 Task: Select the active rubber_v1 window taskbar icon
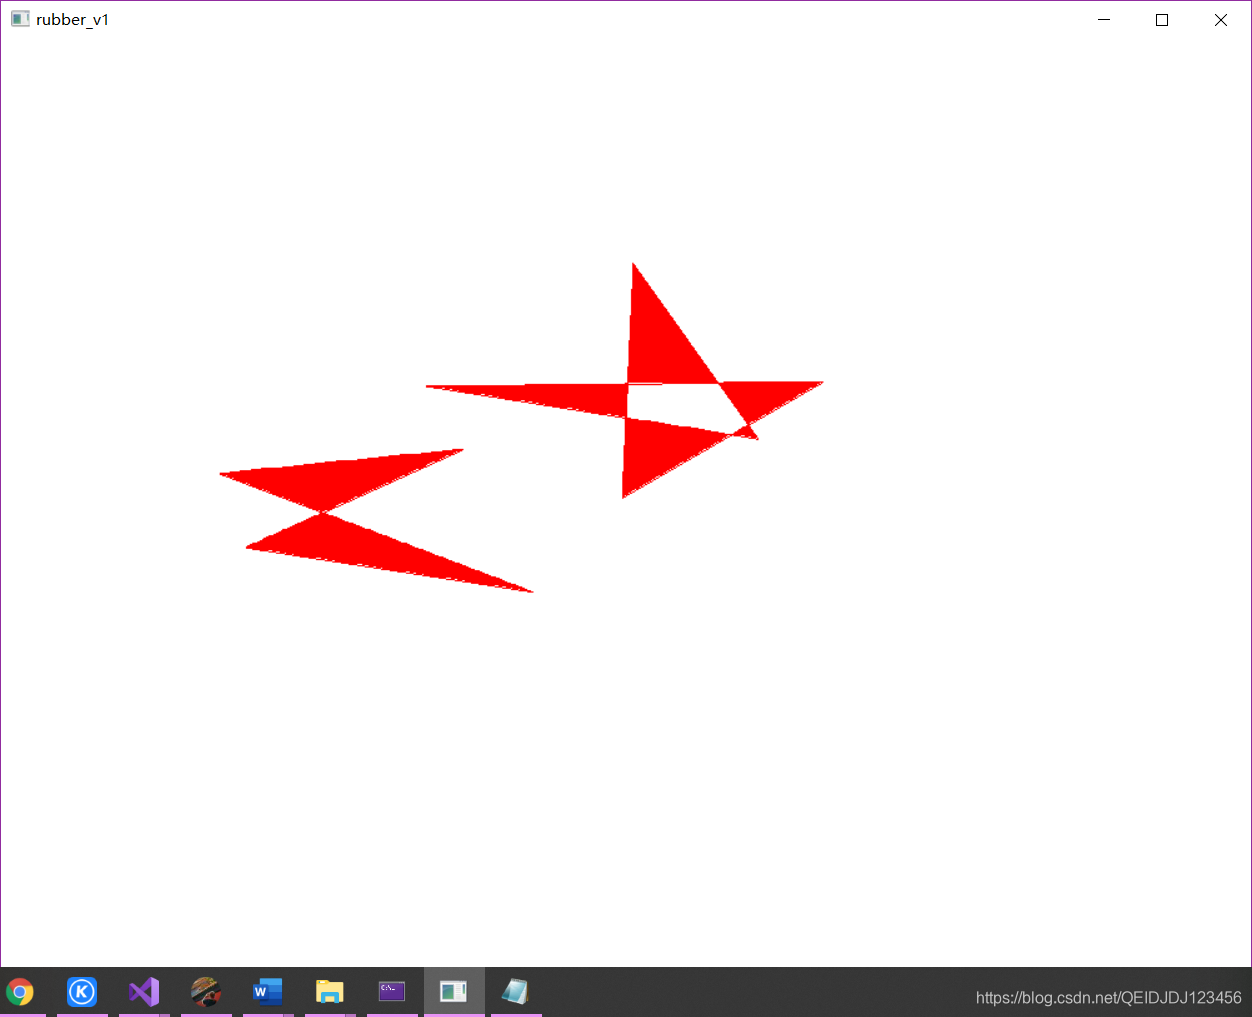tap(454, 992)
